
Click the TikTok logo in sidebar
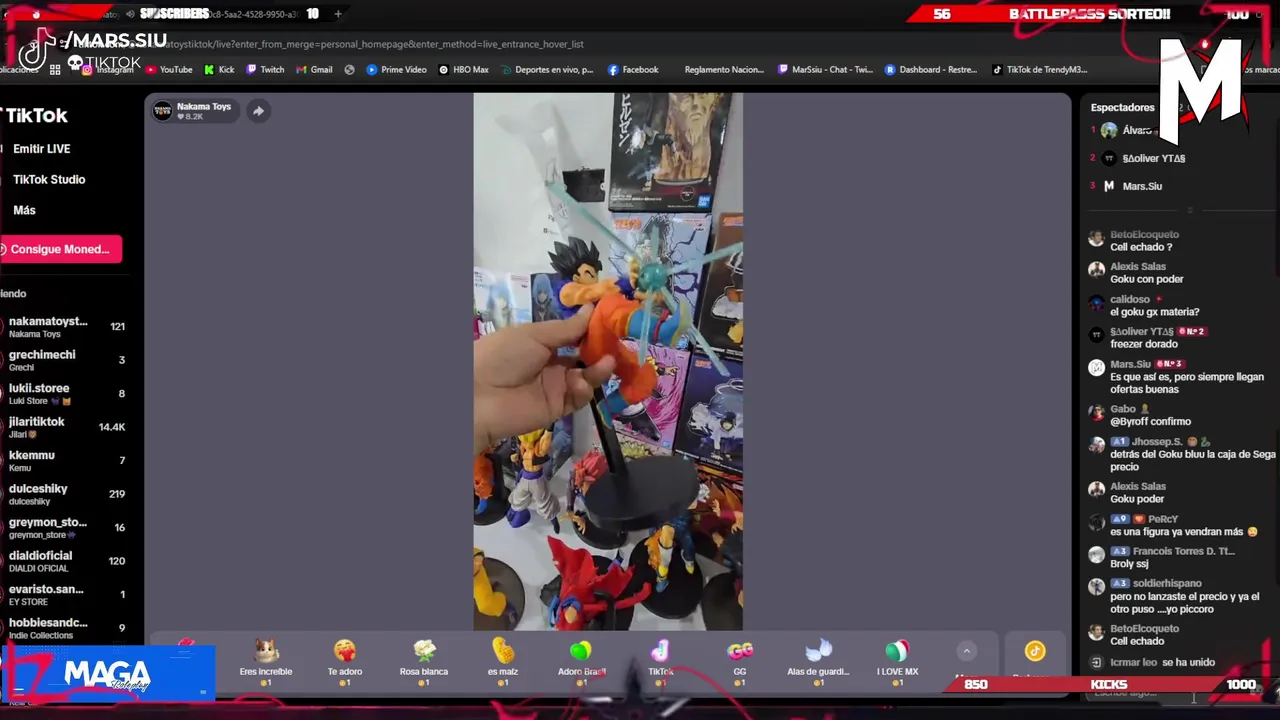pyautogui.click(x=36, y=116)
